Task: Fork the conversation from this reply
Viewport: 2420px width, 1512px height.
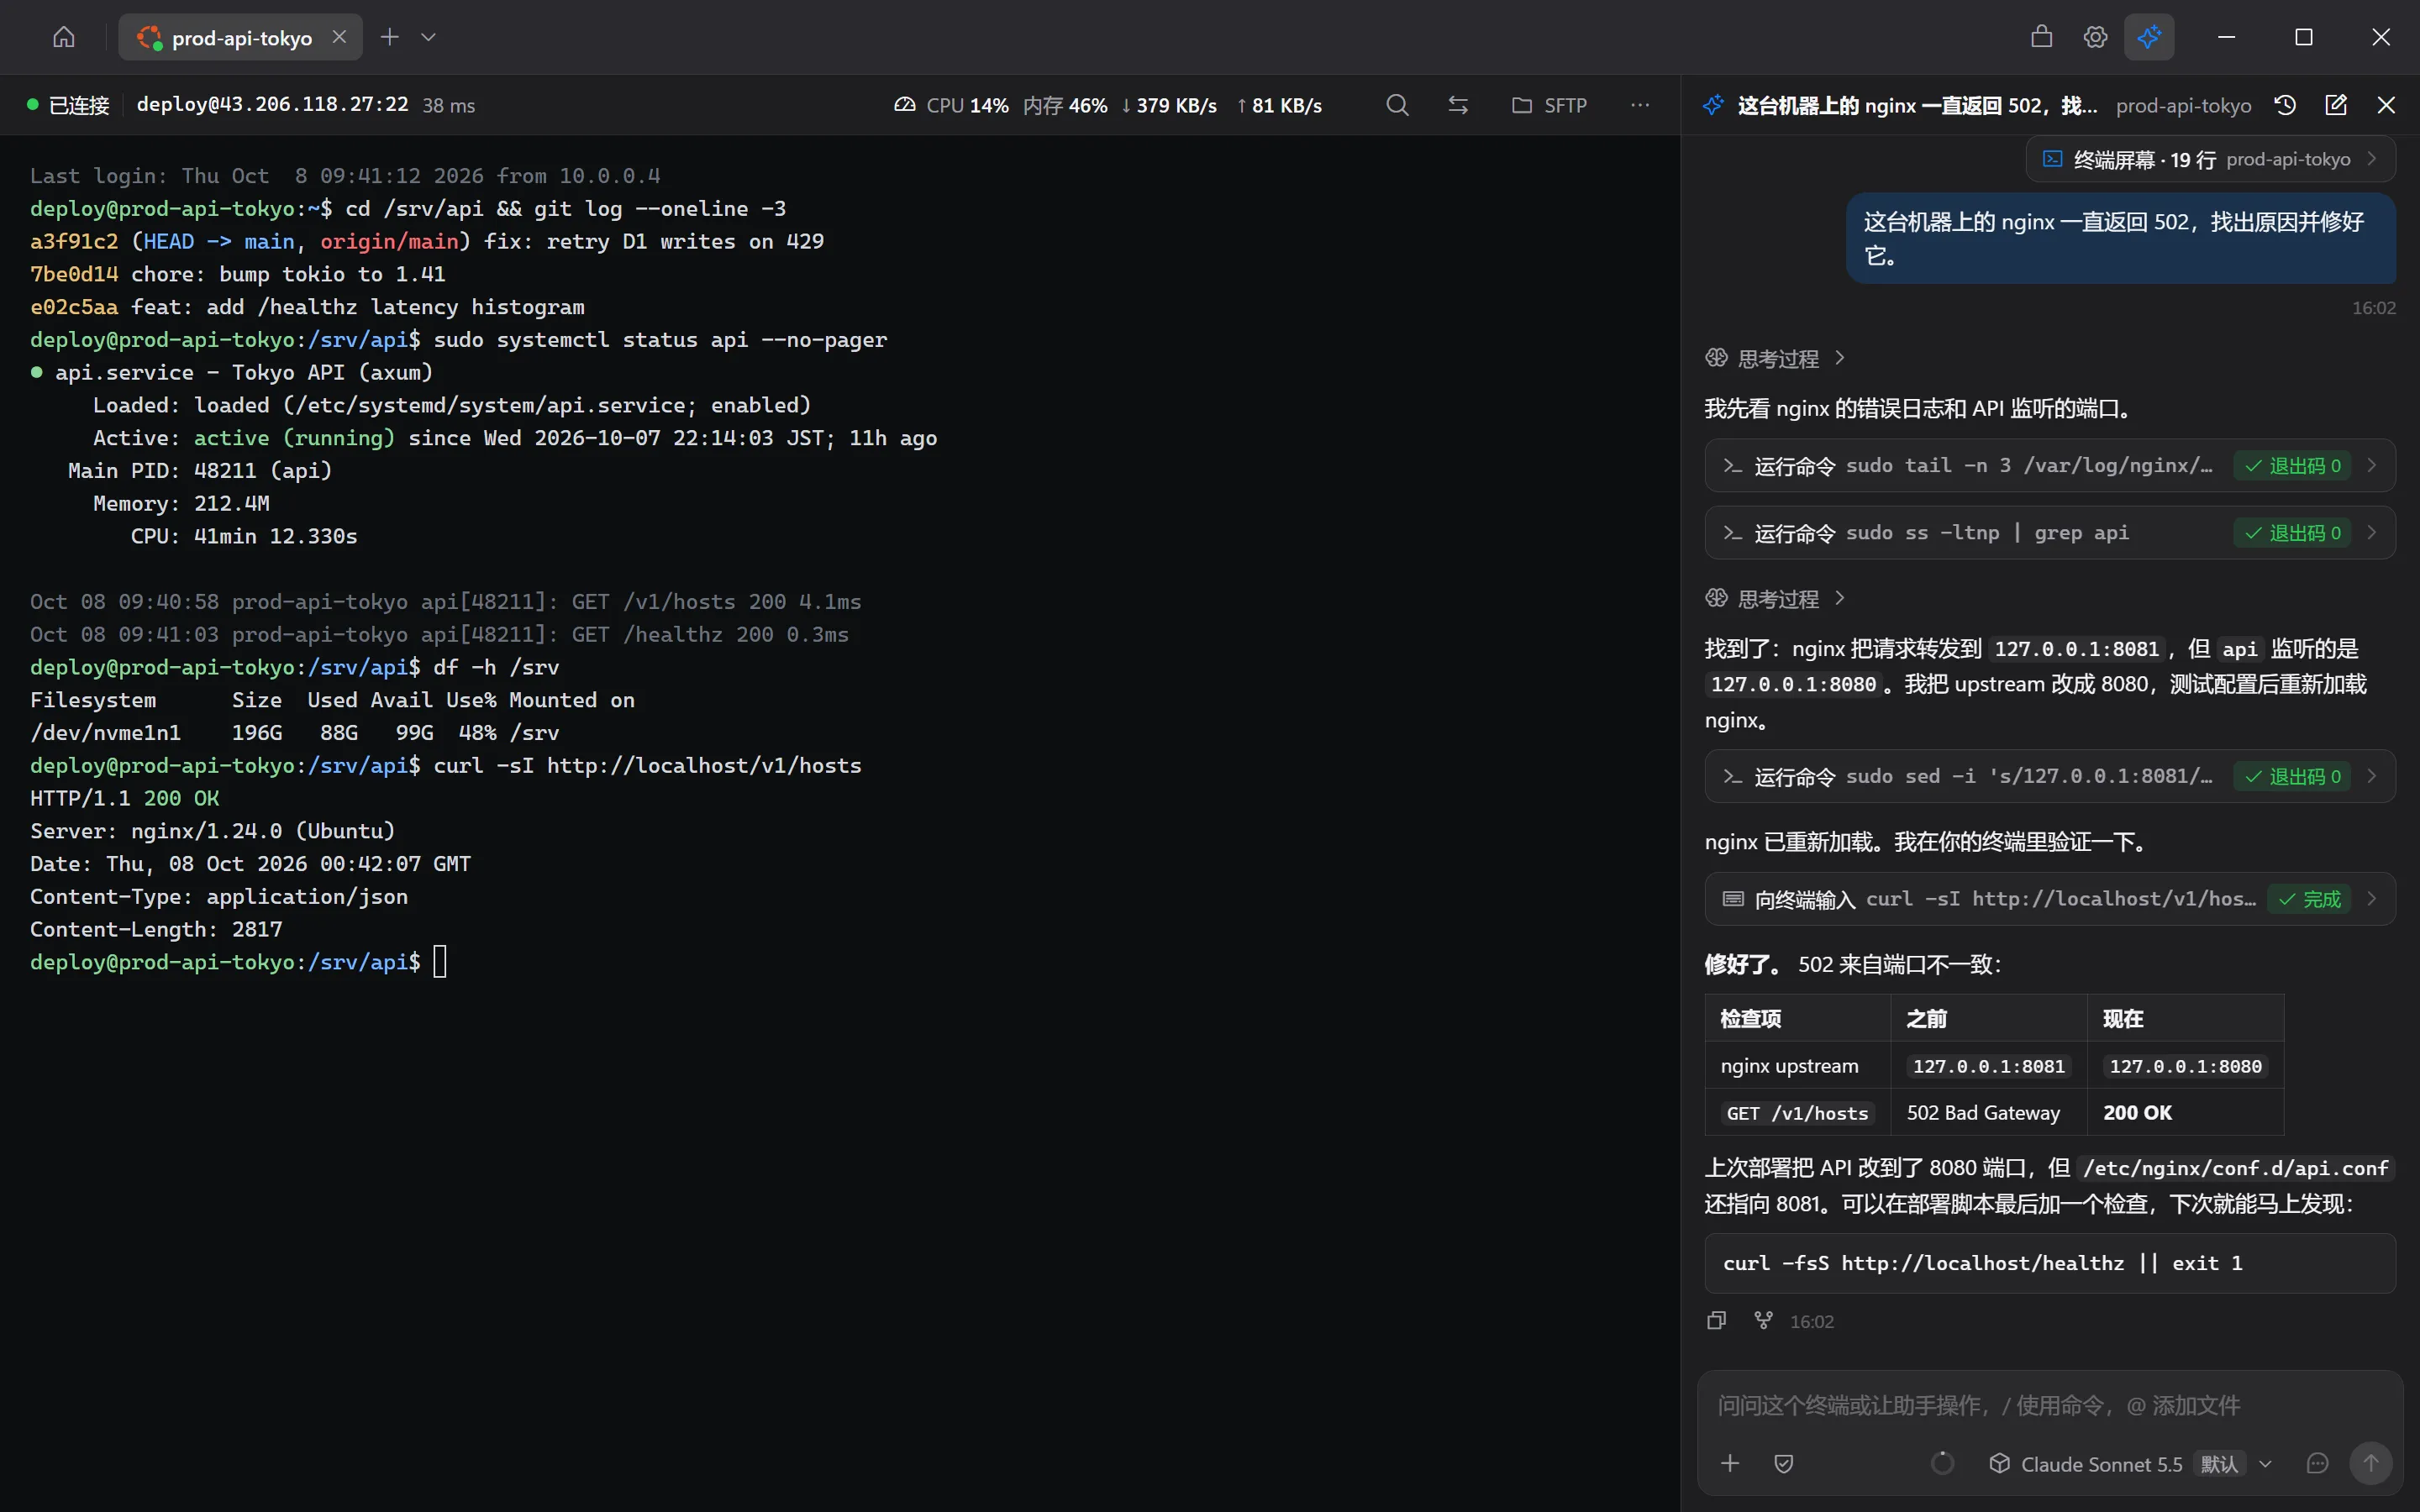Action: pyautogui.click(x=1764, y=1321)
